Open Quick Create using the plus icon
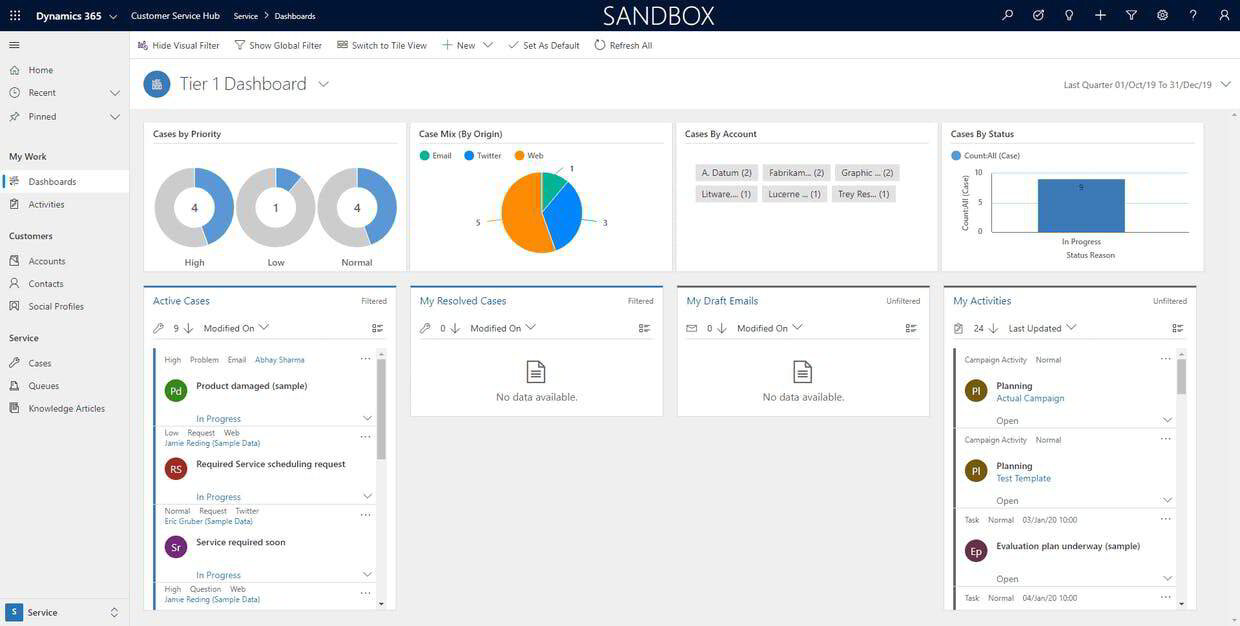The height and width of the screenshot is (626, 1240). [x=1100, y=14]
